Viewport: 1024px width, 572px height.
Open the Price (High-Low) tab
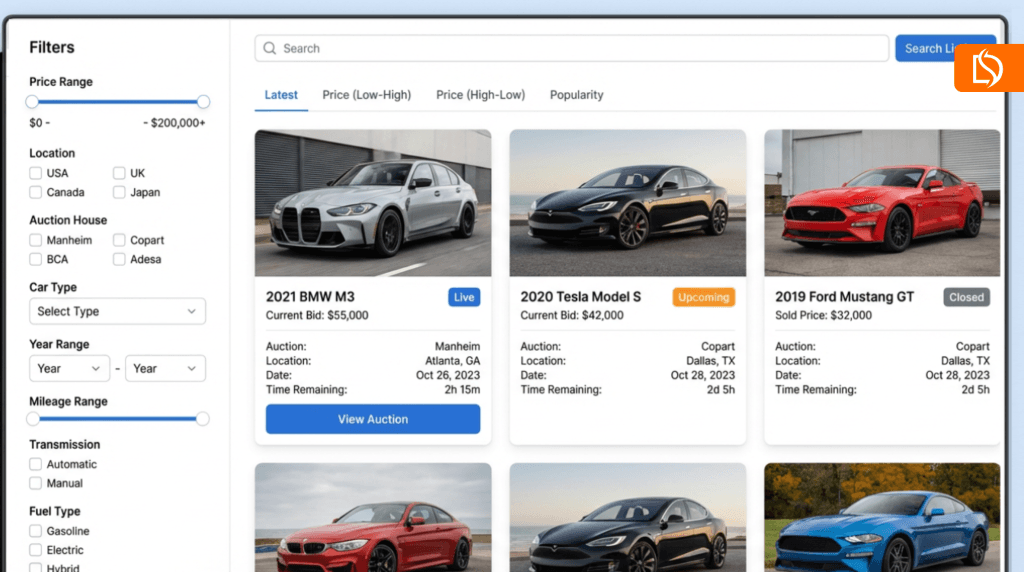click(480, 95)
